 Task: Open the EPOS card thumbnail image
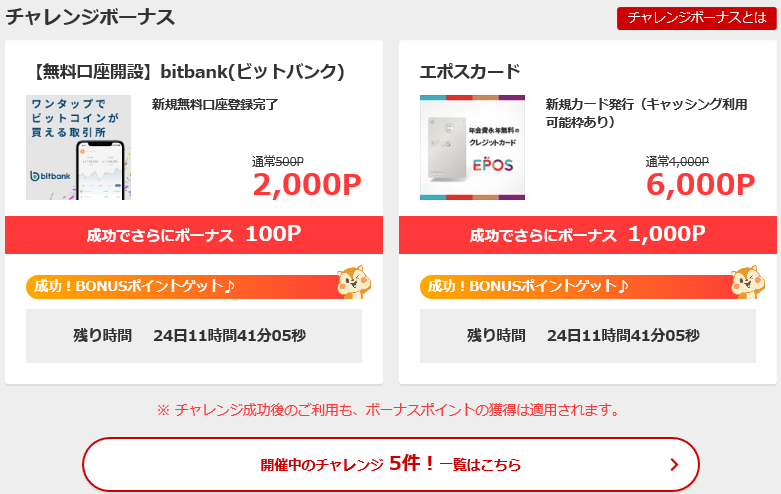(x=472, y=147)
